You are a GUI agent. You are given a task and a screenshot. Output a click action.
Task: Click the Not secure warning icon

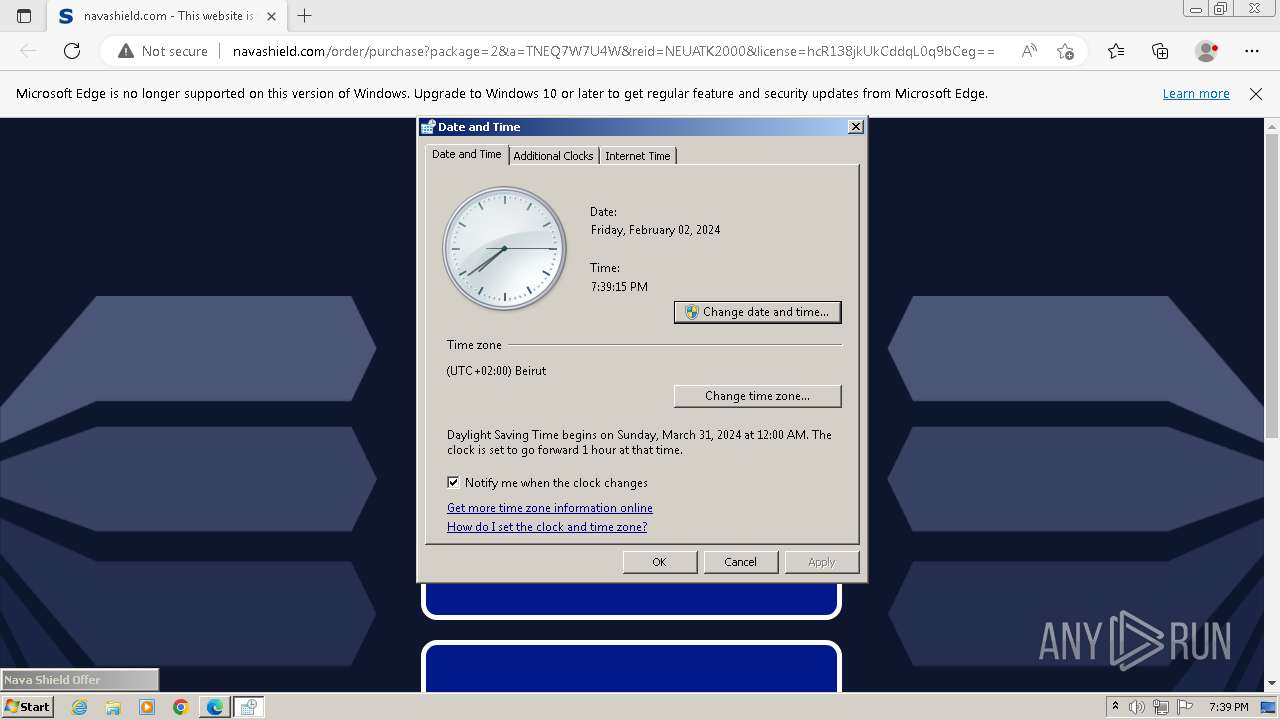tap(125, 51)
